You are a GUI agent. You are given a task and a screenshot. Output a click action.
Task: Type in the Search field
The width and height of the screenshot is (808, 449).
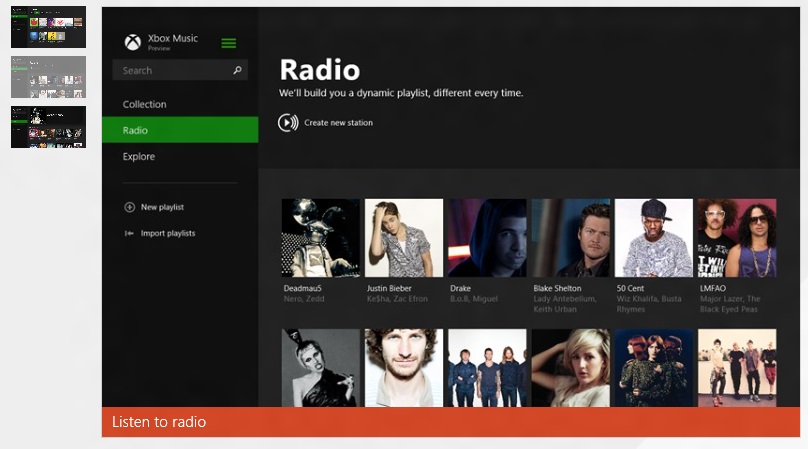[x=172, y=71]
